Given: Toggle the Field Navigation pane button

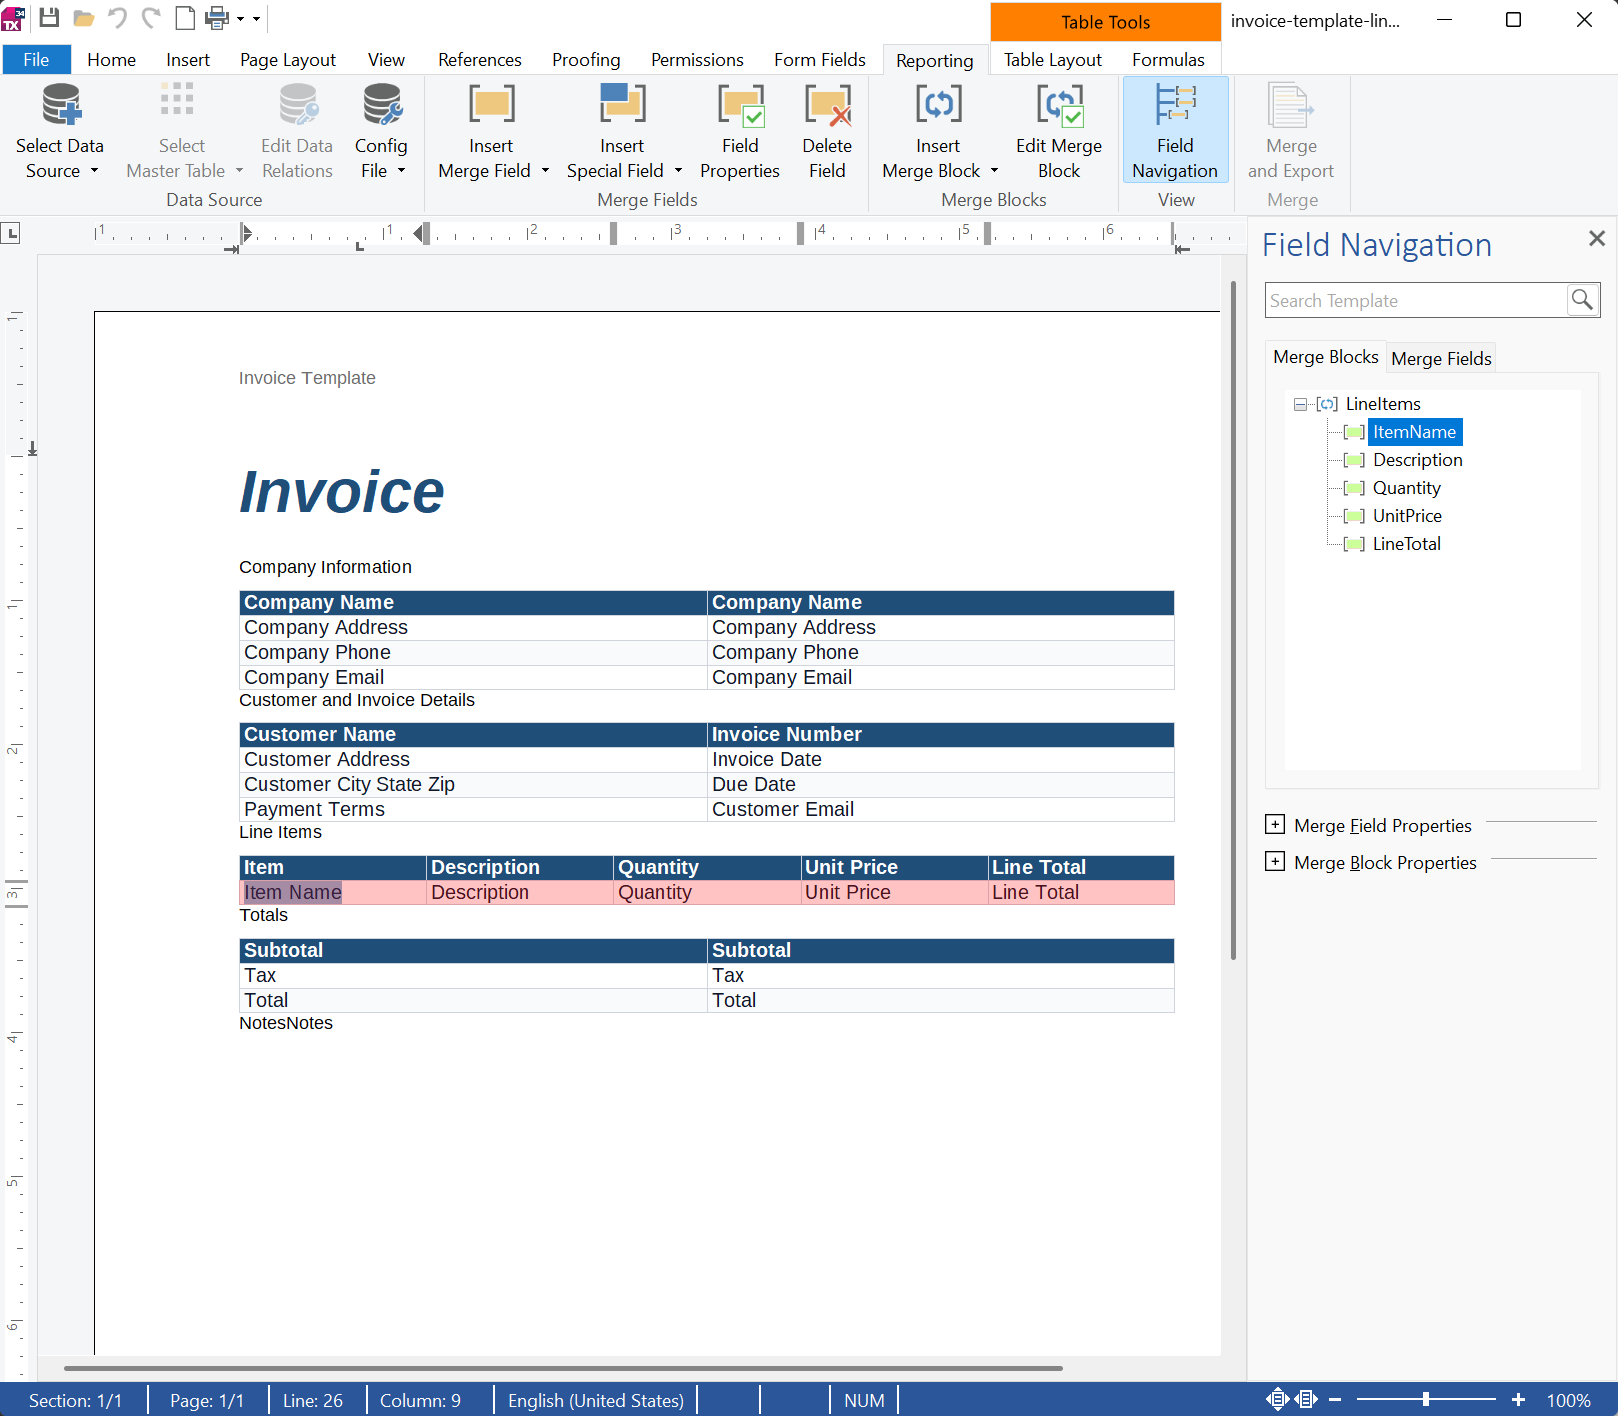Looking at the screenshot, I should [x=1175, y=130].
